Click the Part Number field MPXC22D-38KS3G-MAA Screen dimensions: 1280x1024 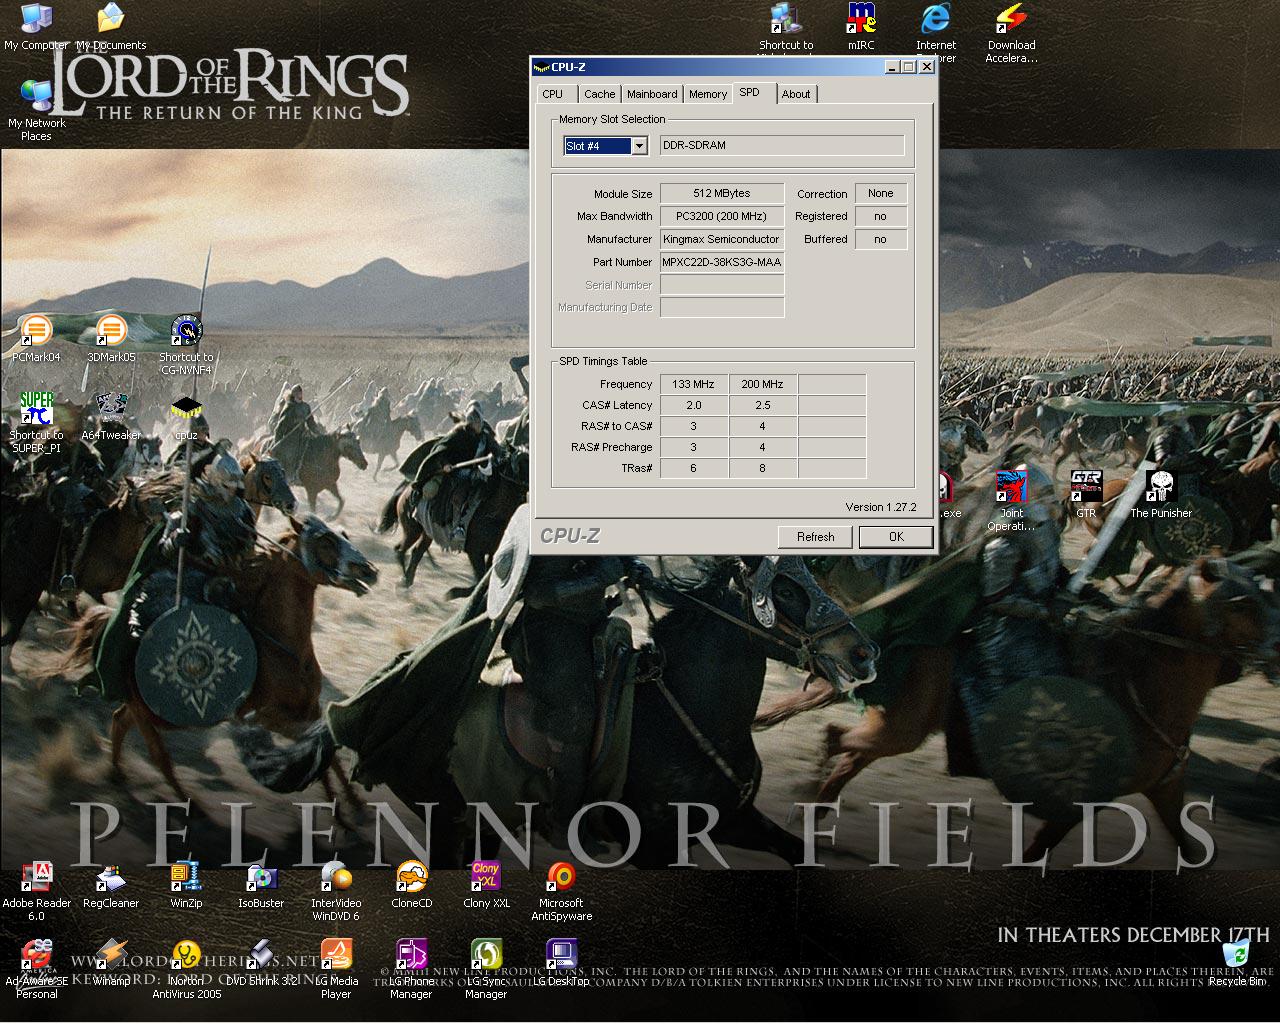(x=722, y=262)
